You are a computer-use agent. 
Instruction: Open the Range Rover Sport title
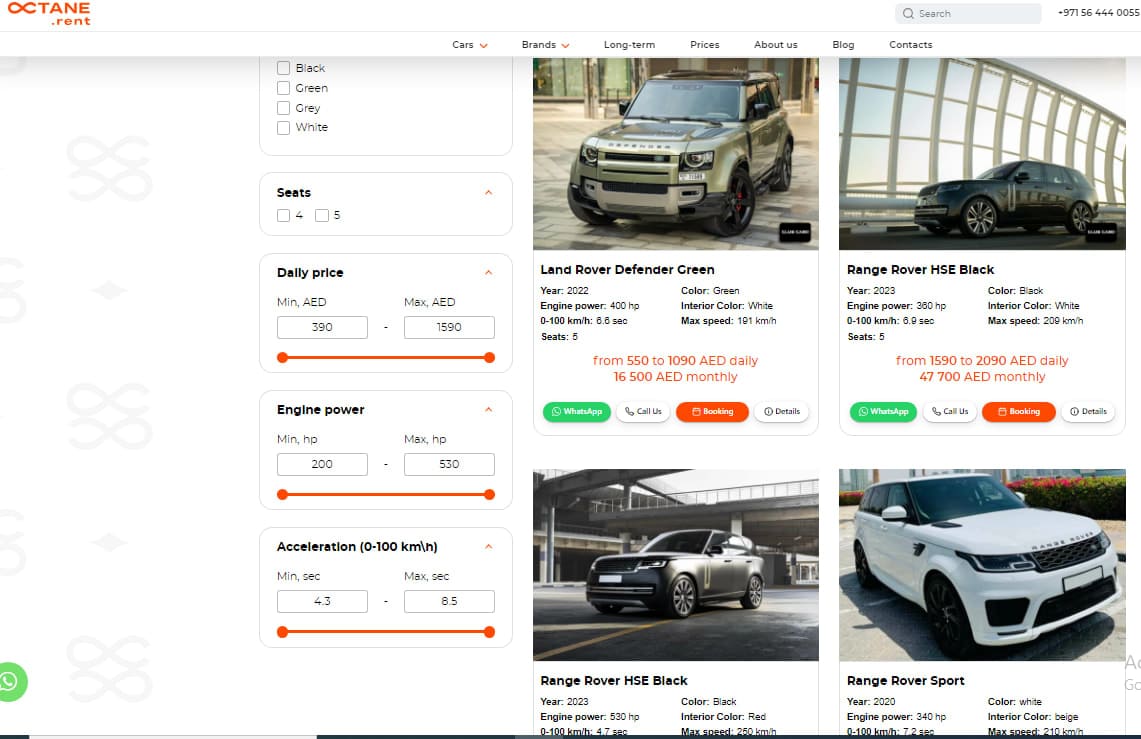(905, 681)
